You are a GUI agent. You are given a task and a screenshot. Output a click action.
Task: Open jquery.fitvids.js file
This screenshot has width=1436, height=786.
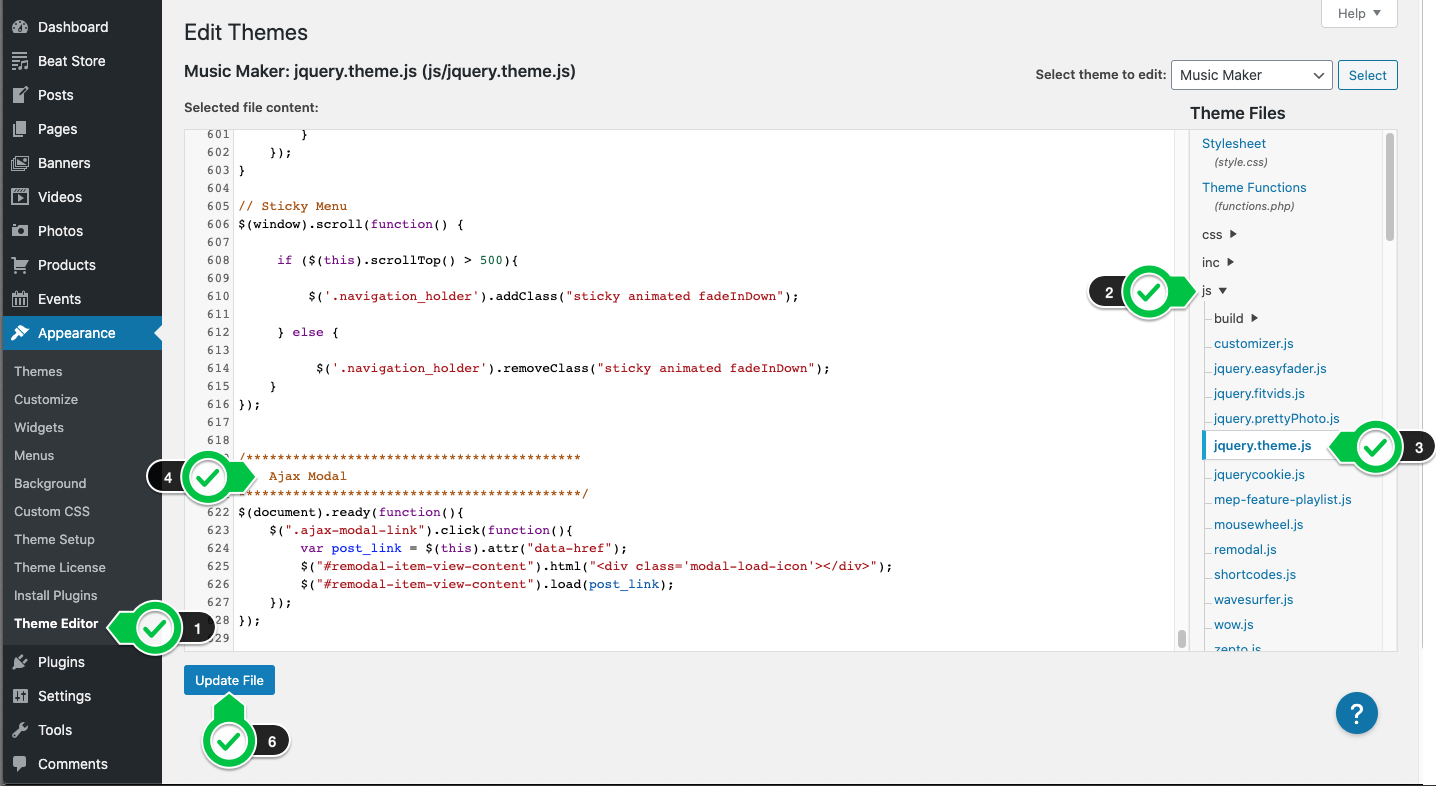point(1259,393)
